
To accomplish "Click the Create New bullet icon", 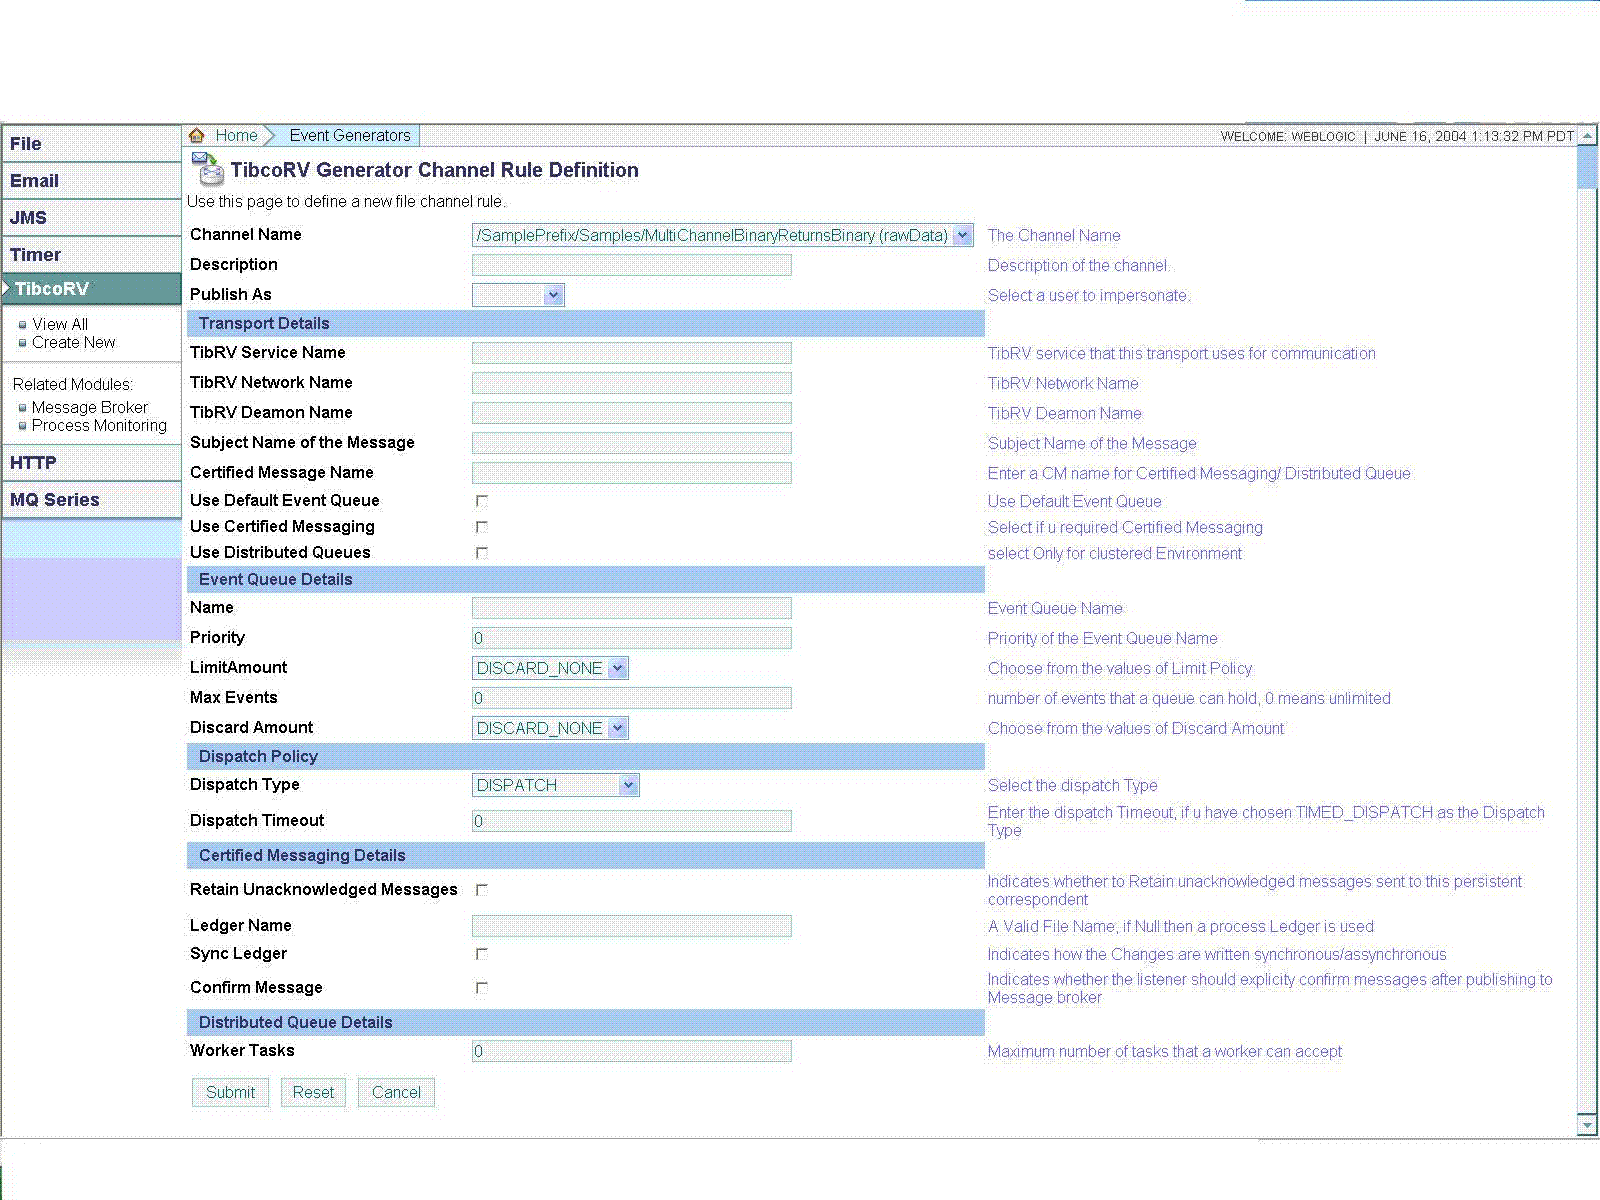I will [23, 343].
